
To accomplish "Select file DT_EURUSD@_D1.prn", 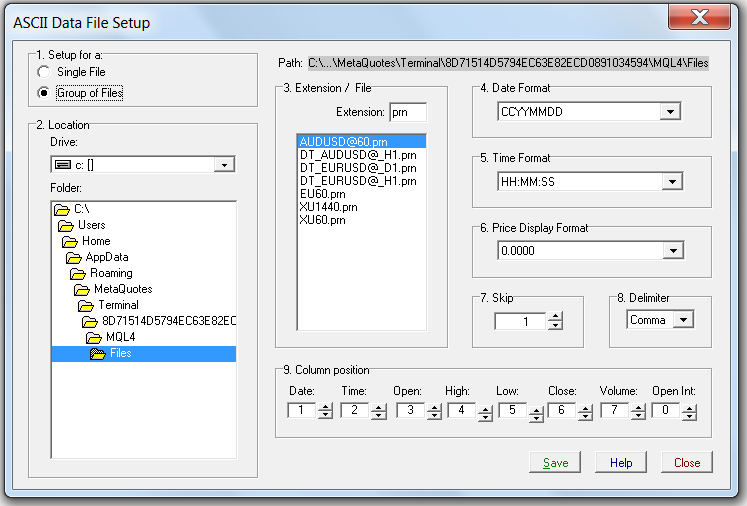I will 358,168.
